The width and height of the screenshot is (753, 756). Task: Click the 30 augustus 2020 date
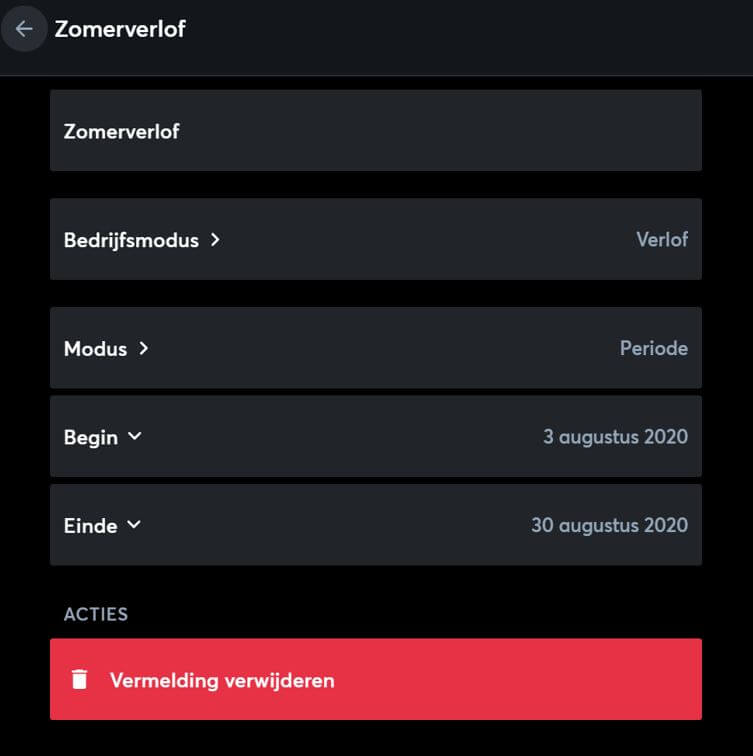(x=609, y=525)
